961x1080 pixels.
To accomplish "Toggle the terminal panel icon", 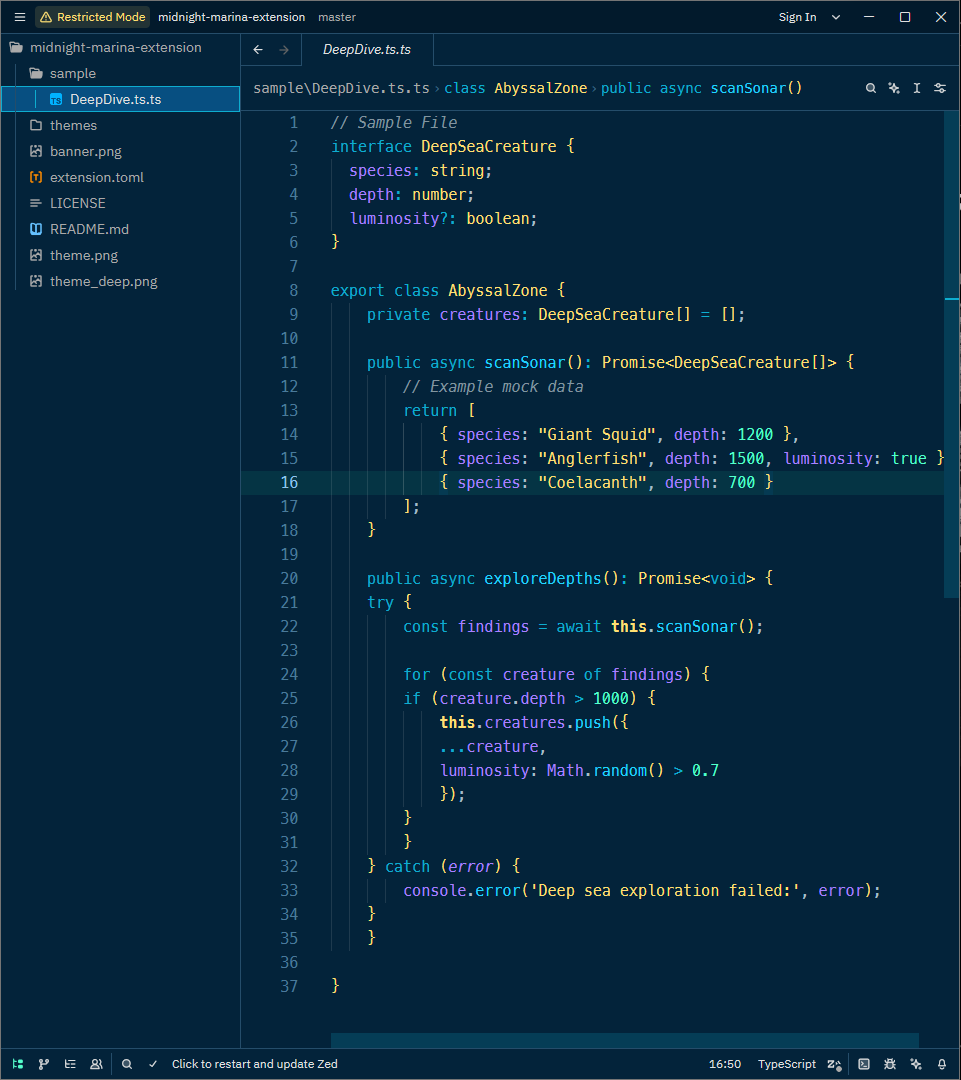I will coord(864,1064).
